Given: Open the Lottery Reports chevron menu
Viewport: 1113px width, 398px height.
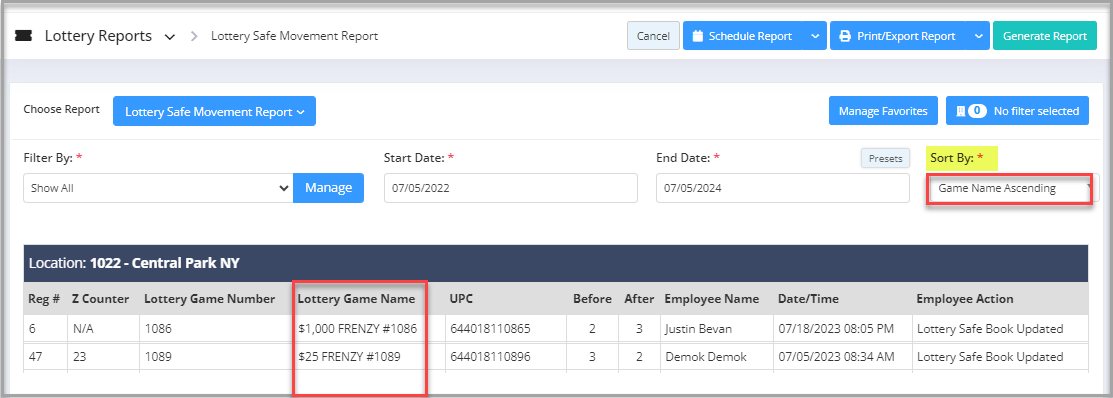Looking at the screenshot, I should tap(169, 37).
